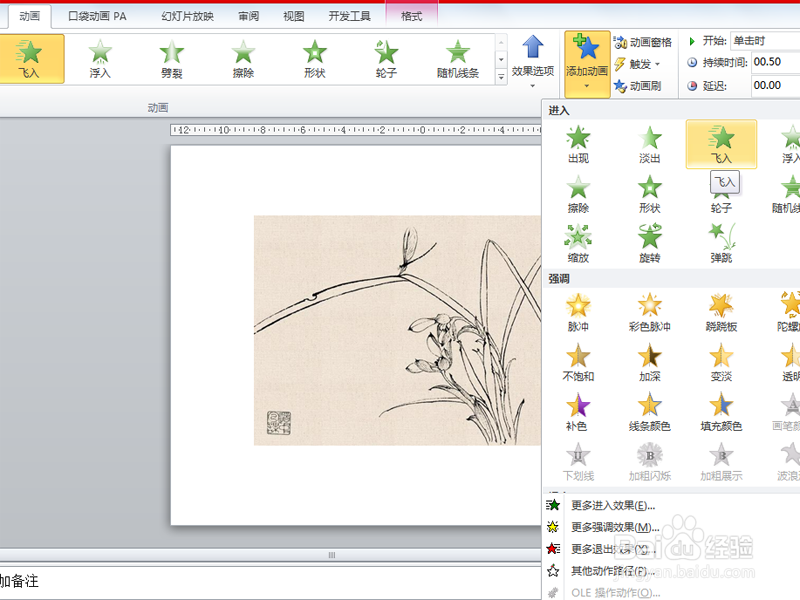The image size is (800, 600).
Task: Apply the 线条颜色 emphasis effect
Action: 649,412
